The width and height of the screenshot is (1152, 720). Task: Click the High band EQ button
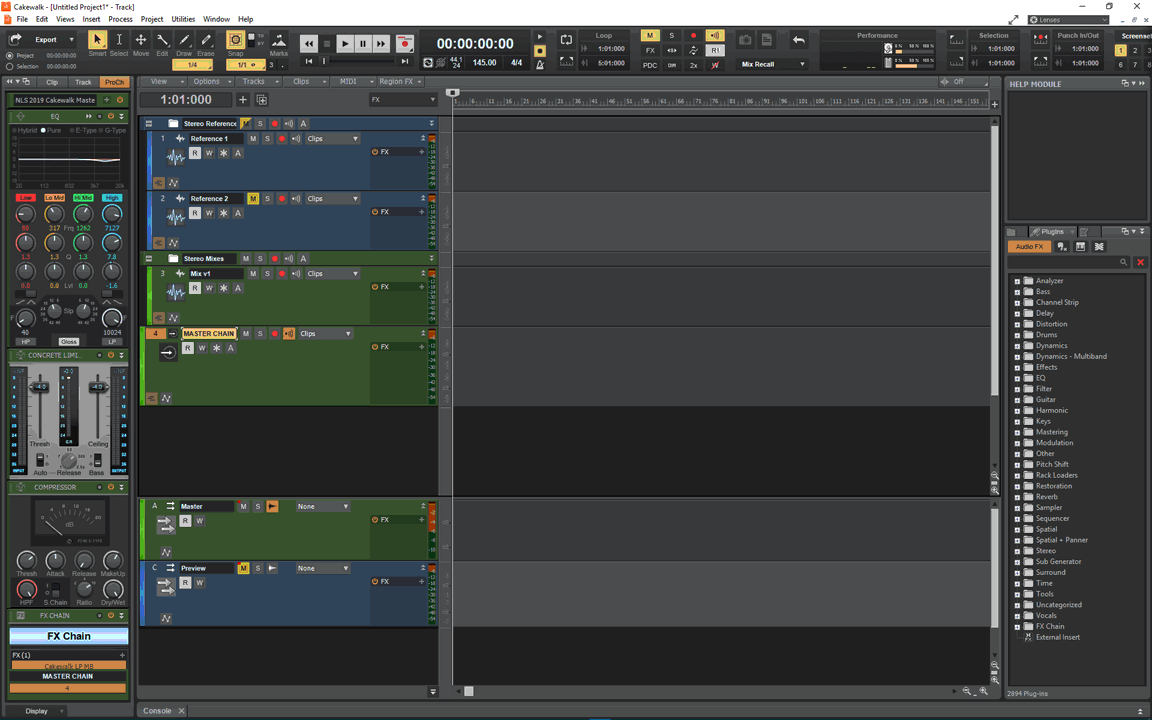click(112, 198)
